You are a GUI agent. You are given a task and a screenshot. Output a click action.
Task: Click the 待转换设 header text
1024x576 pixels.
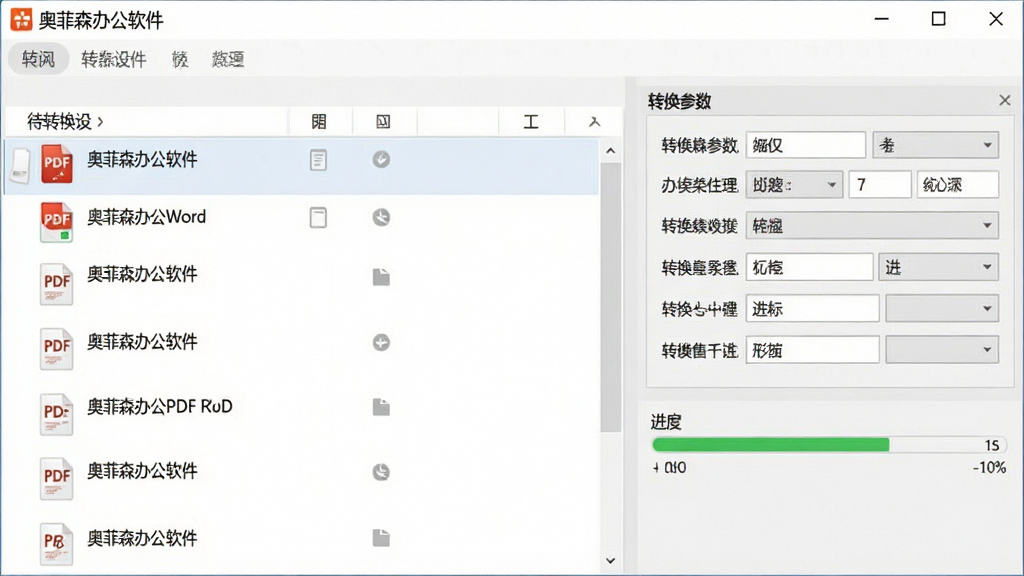pyautogui.click(x=59, y=121)
